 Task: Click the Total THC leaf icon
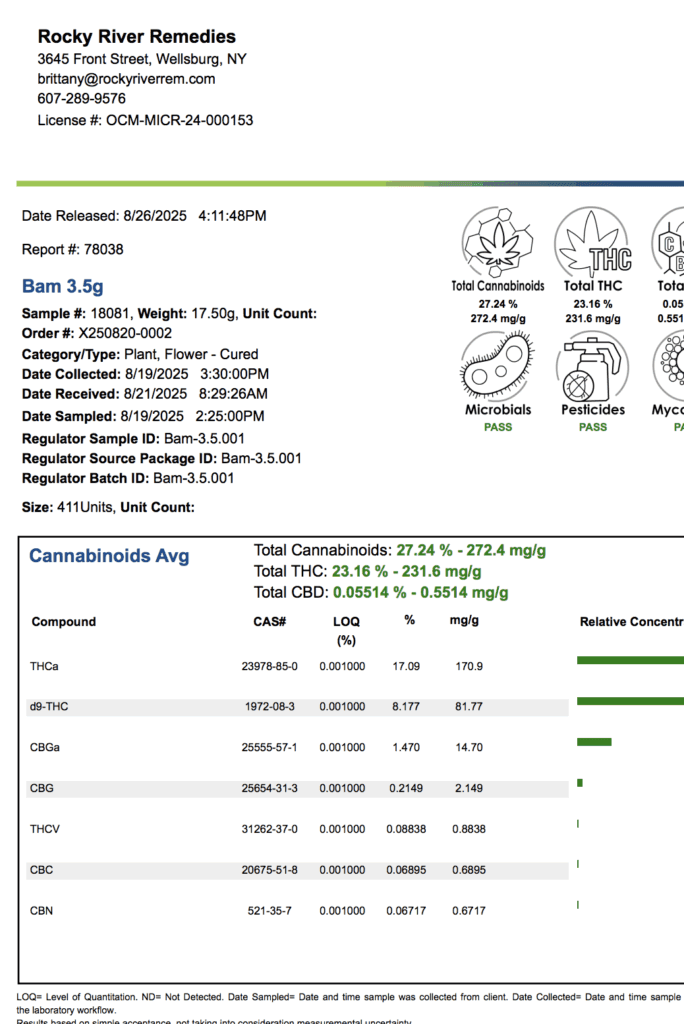point(593,242)
